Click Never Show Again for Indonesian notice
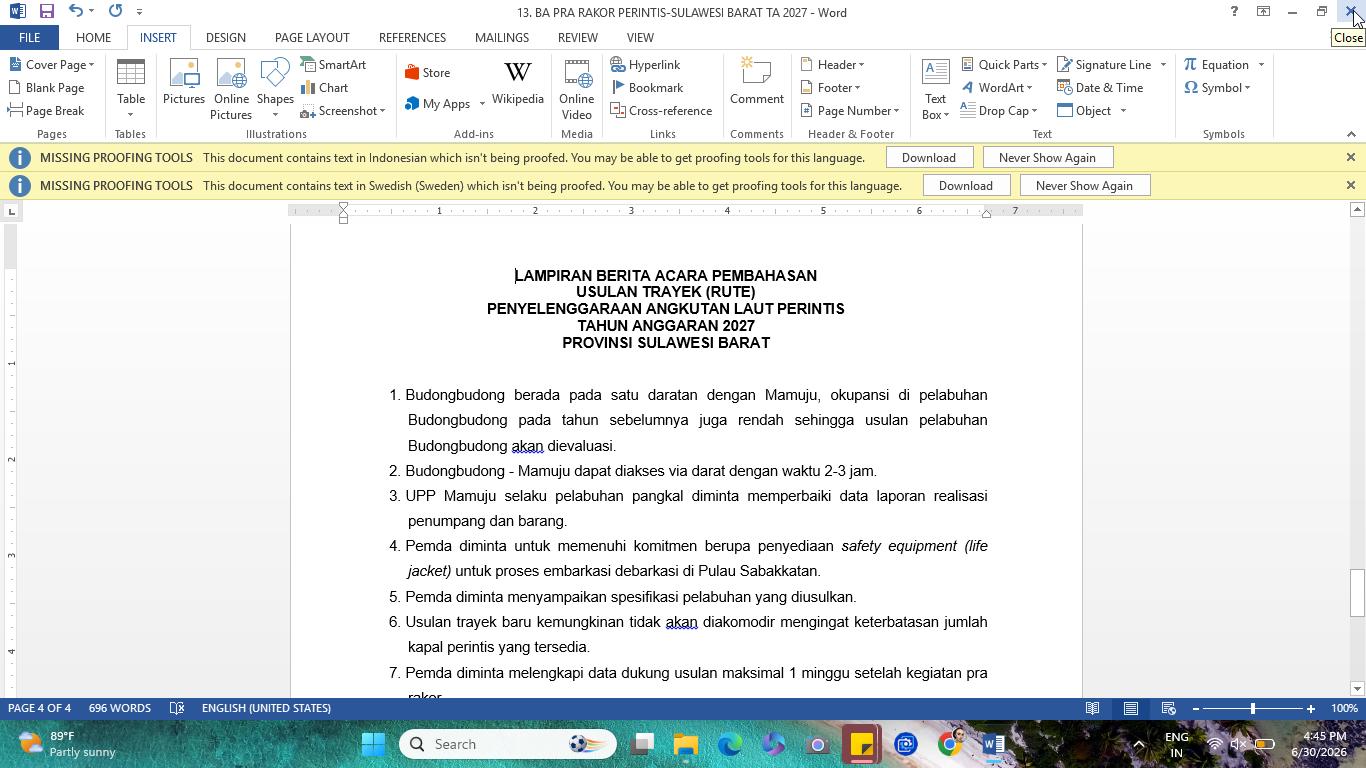This screenshot has height=768, width=1366. [1047, 157]
